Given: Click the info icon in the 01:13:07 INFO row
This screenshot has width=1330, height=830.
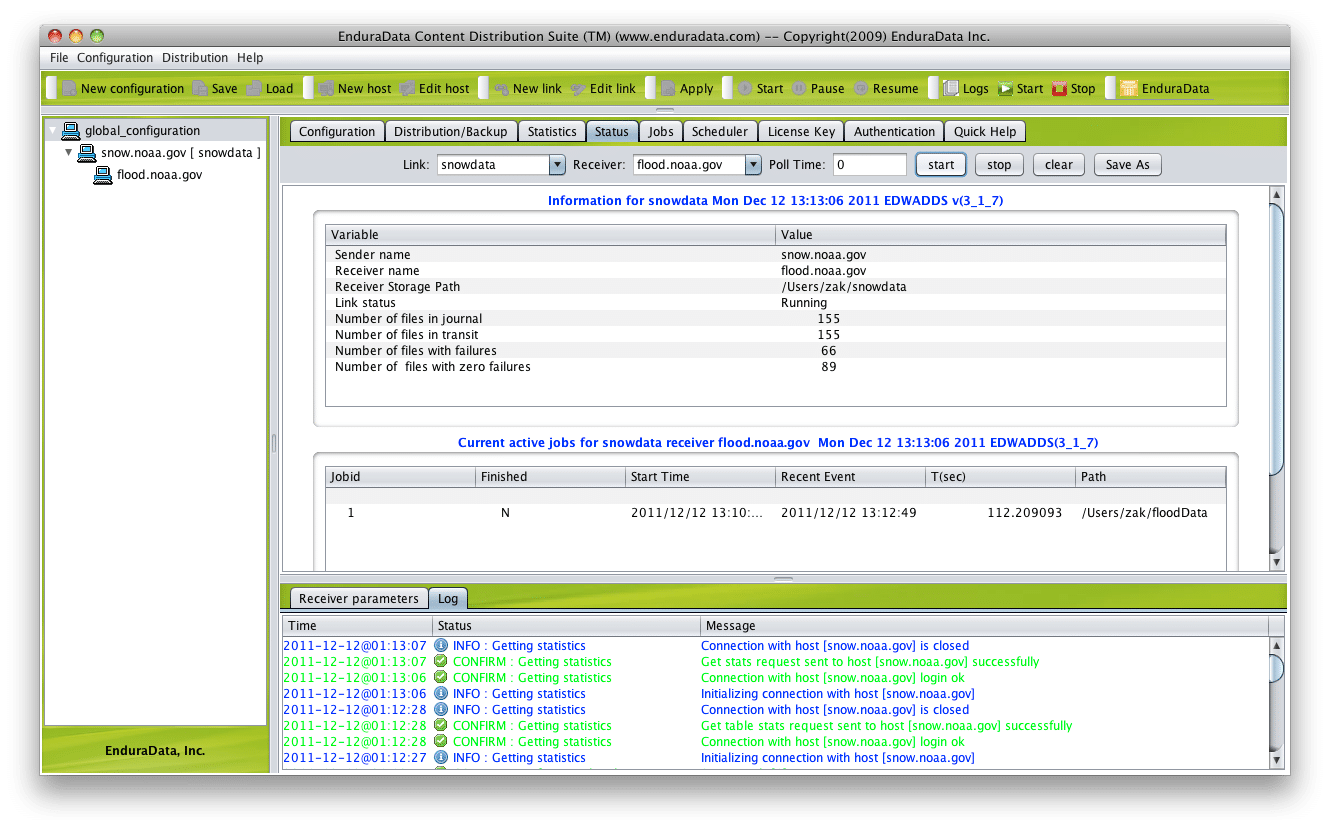Looking at the screenshot, I should [x=441, y=646].
